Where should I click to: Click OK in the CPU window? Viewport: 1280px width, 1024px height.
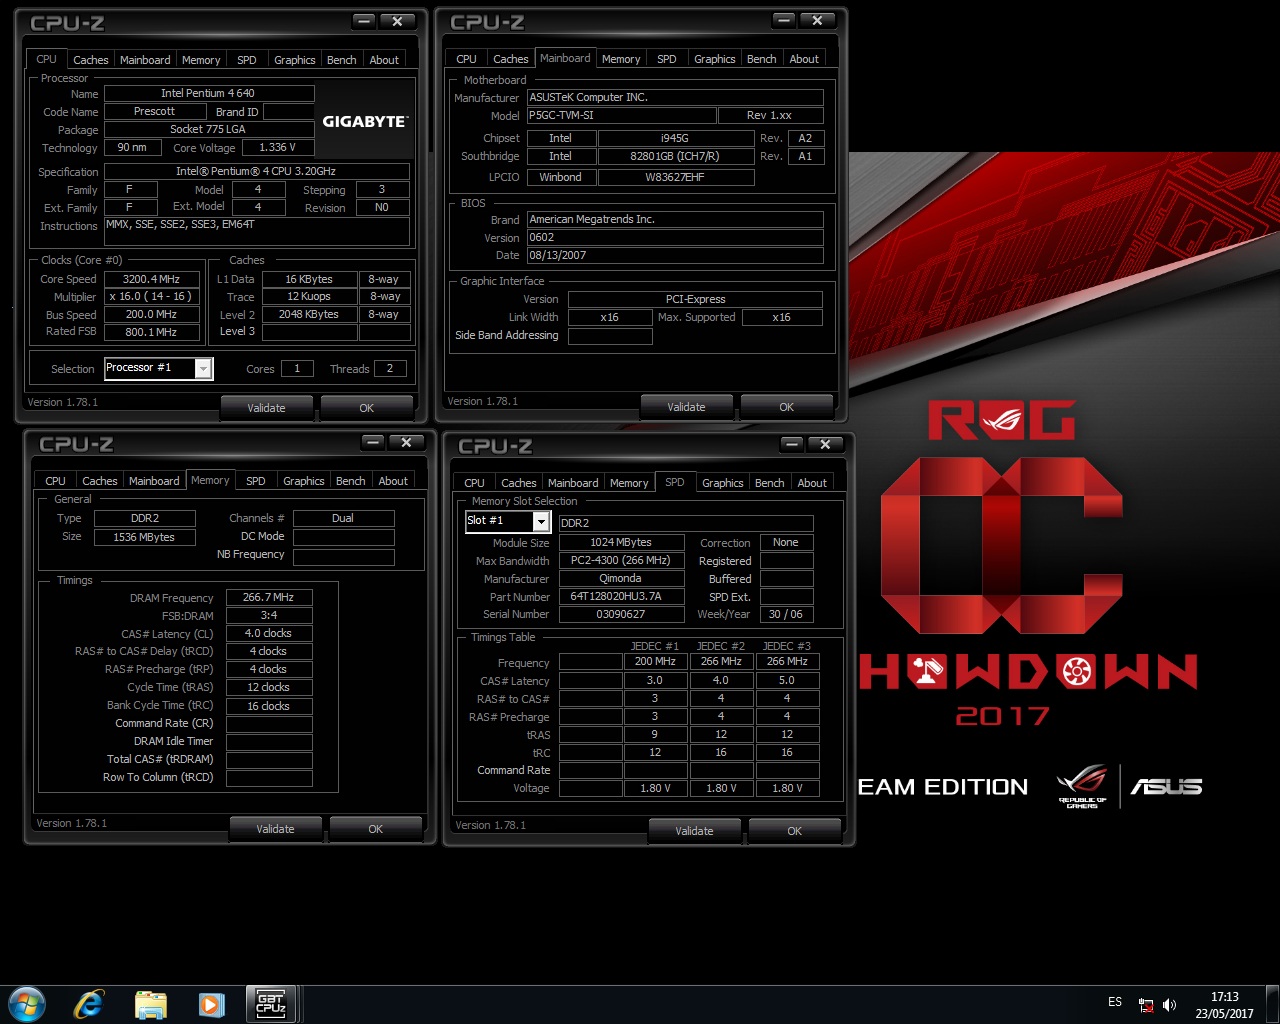click(367, 408)
